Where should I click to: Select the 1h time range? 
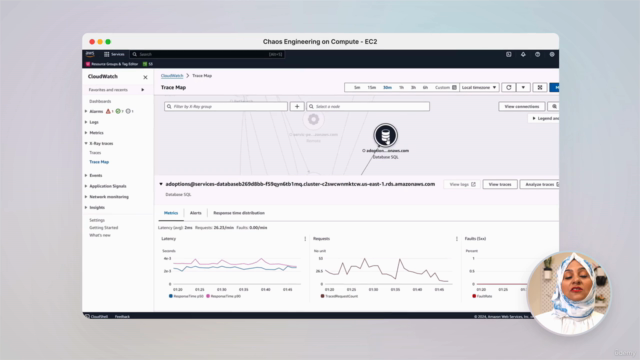point(401,87)
